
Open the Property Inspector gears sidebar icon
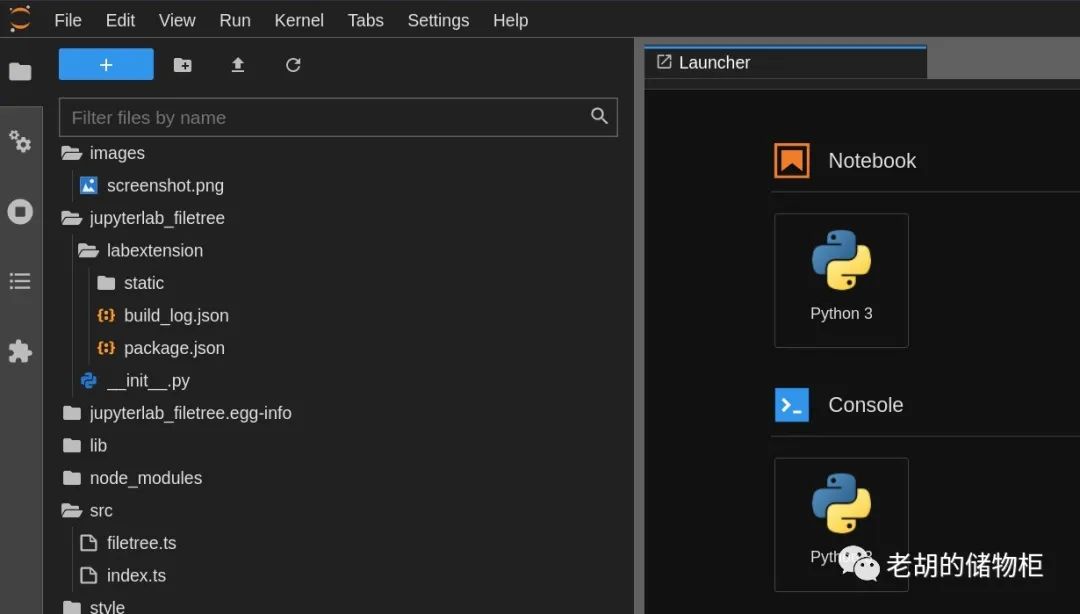(x=20, y=141)
